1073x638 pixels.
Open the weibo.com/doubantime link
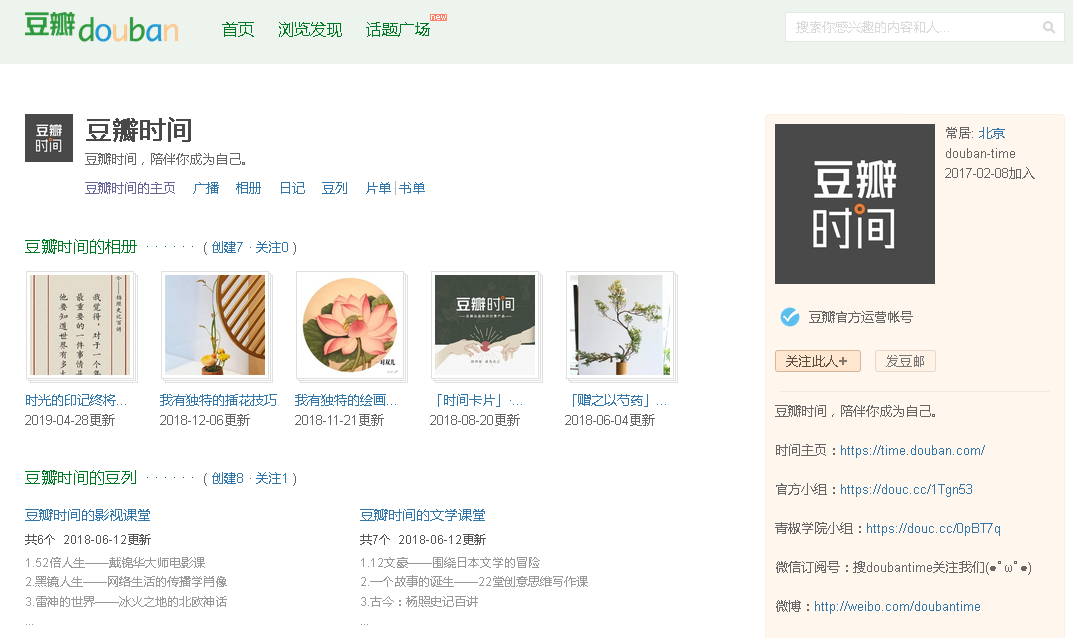coord(897,607)
